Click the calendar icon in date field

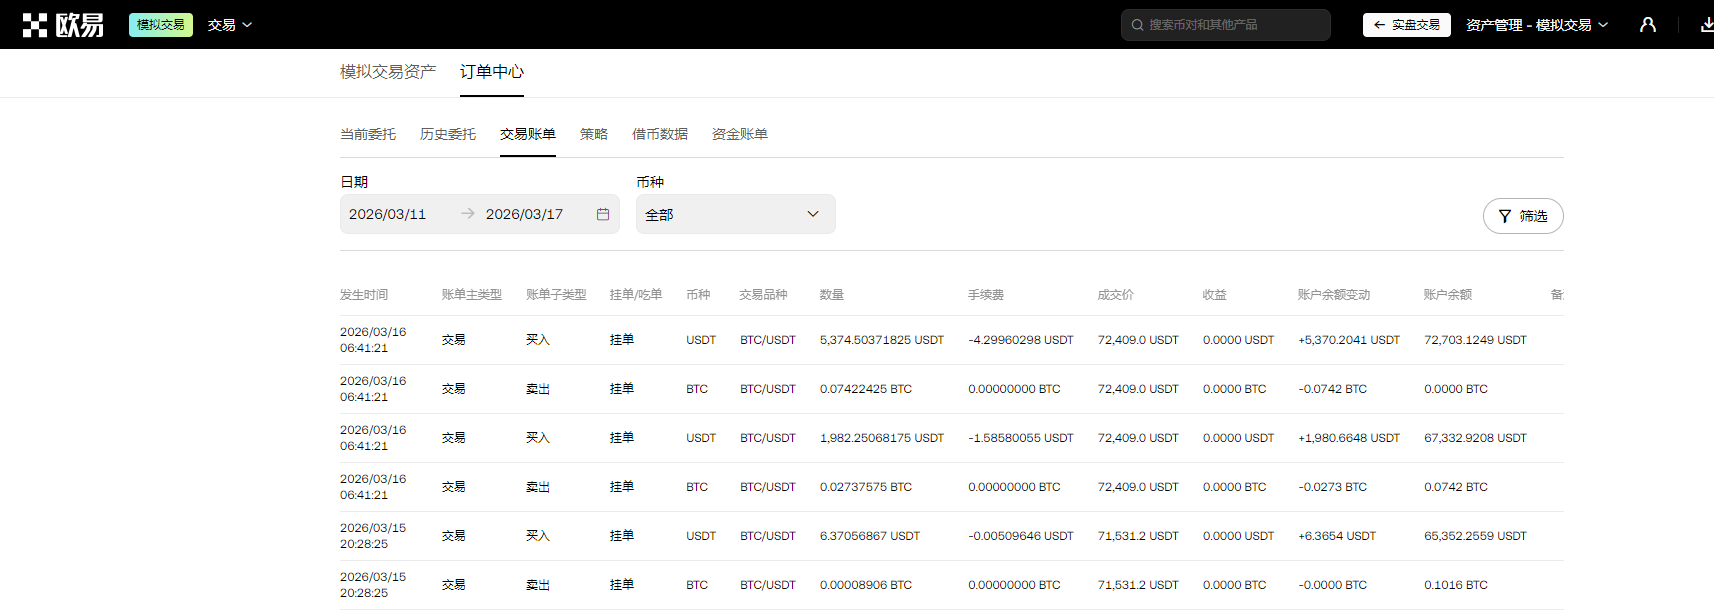603,214
